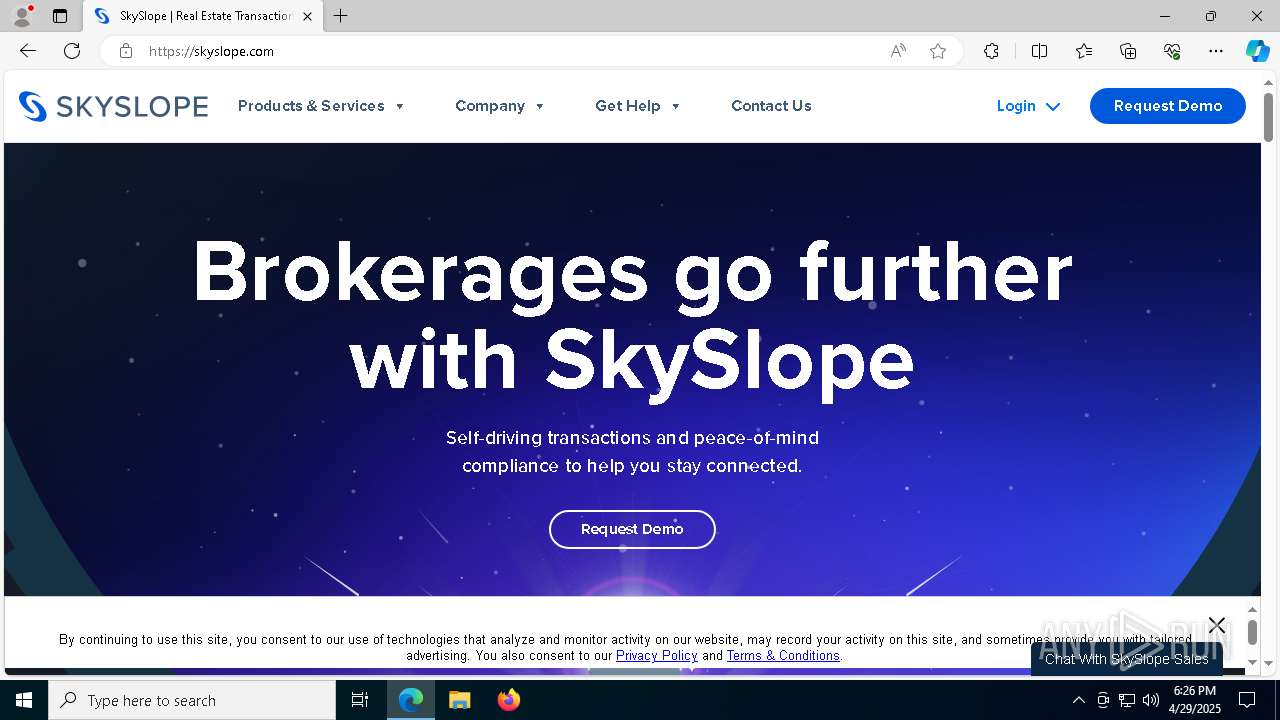Launch Firefox from the taskbar
Image resolution: width=1280 pixels, height=720 pixels.
click(x=509, y=700)
